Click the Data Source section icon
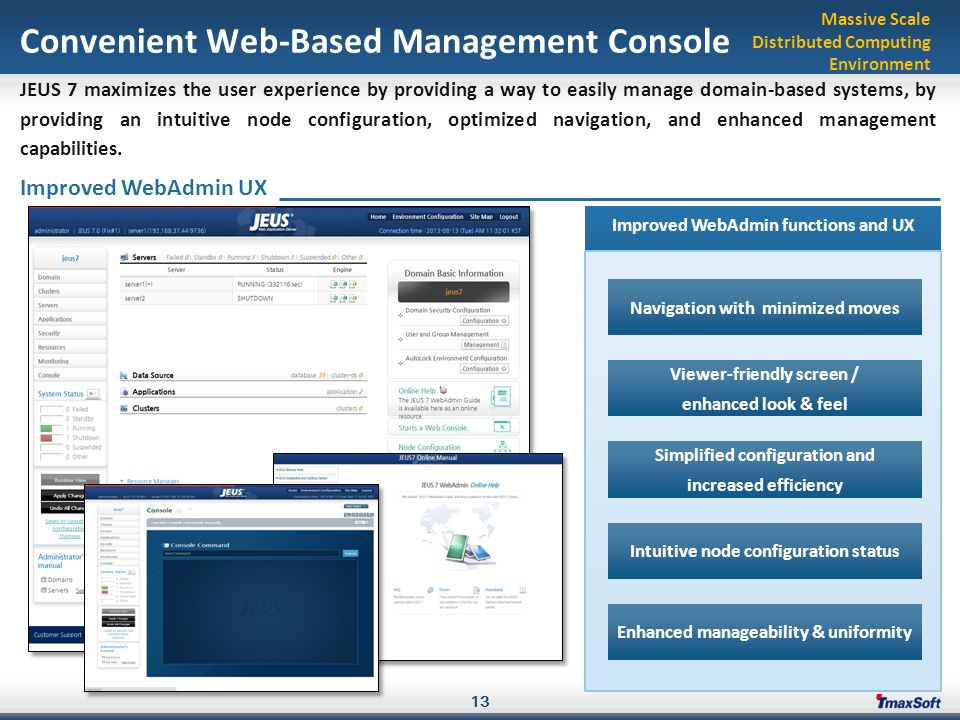Image resolution: width=960 pixels, height=720 pixels. click(124, 375)
